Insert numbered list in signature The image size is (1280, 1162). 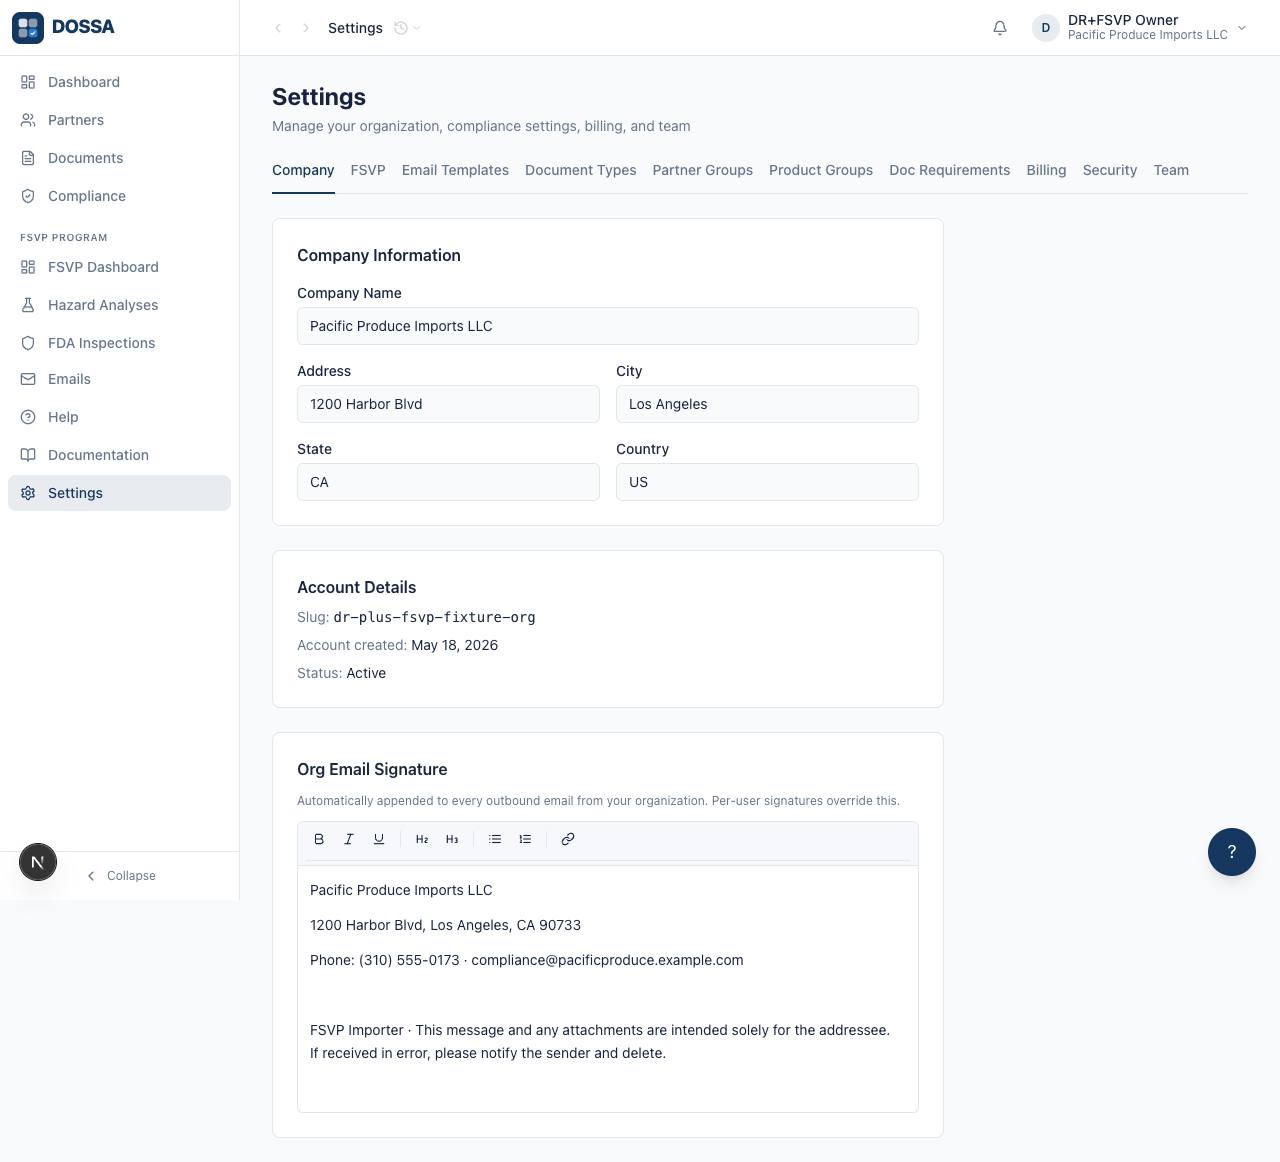click(x=525, y=839)
